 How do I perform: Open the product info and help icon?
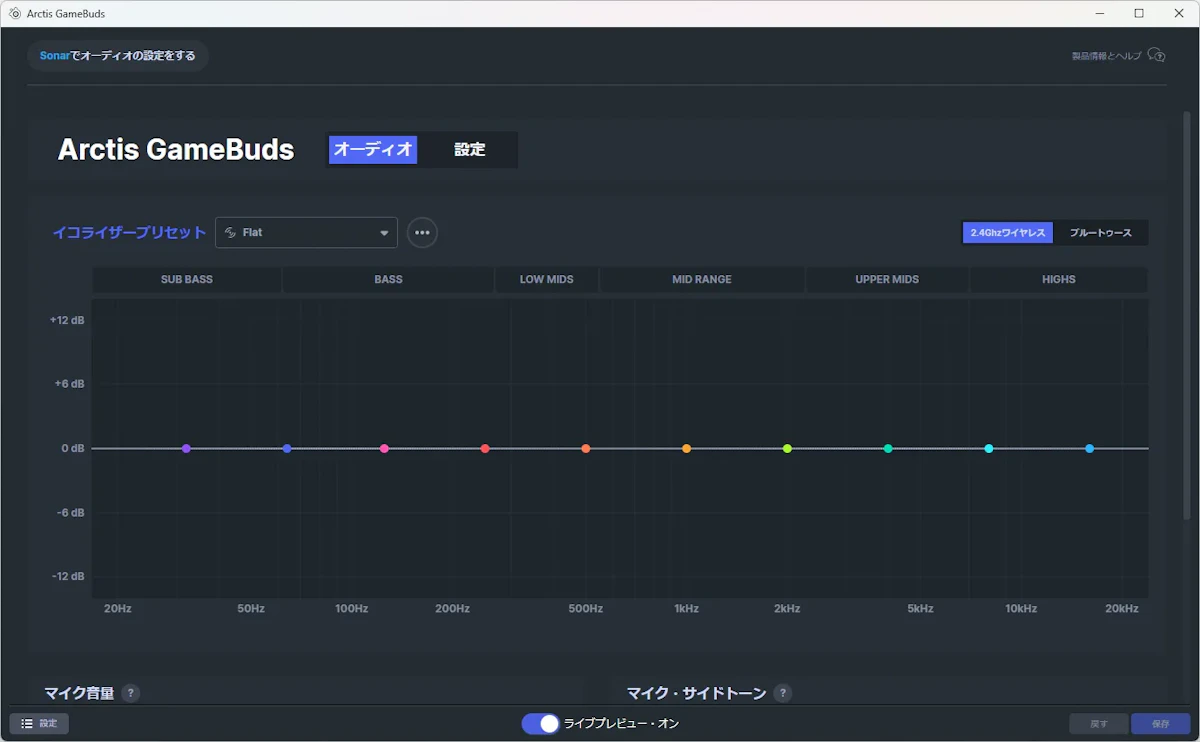pyautogui.click(x=1156, y=55)
